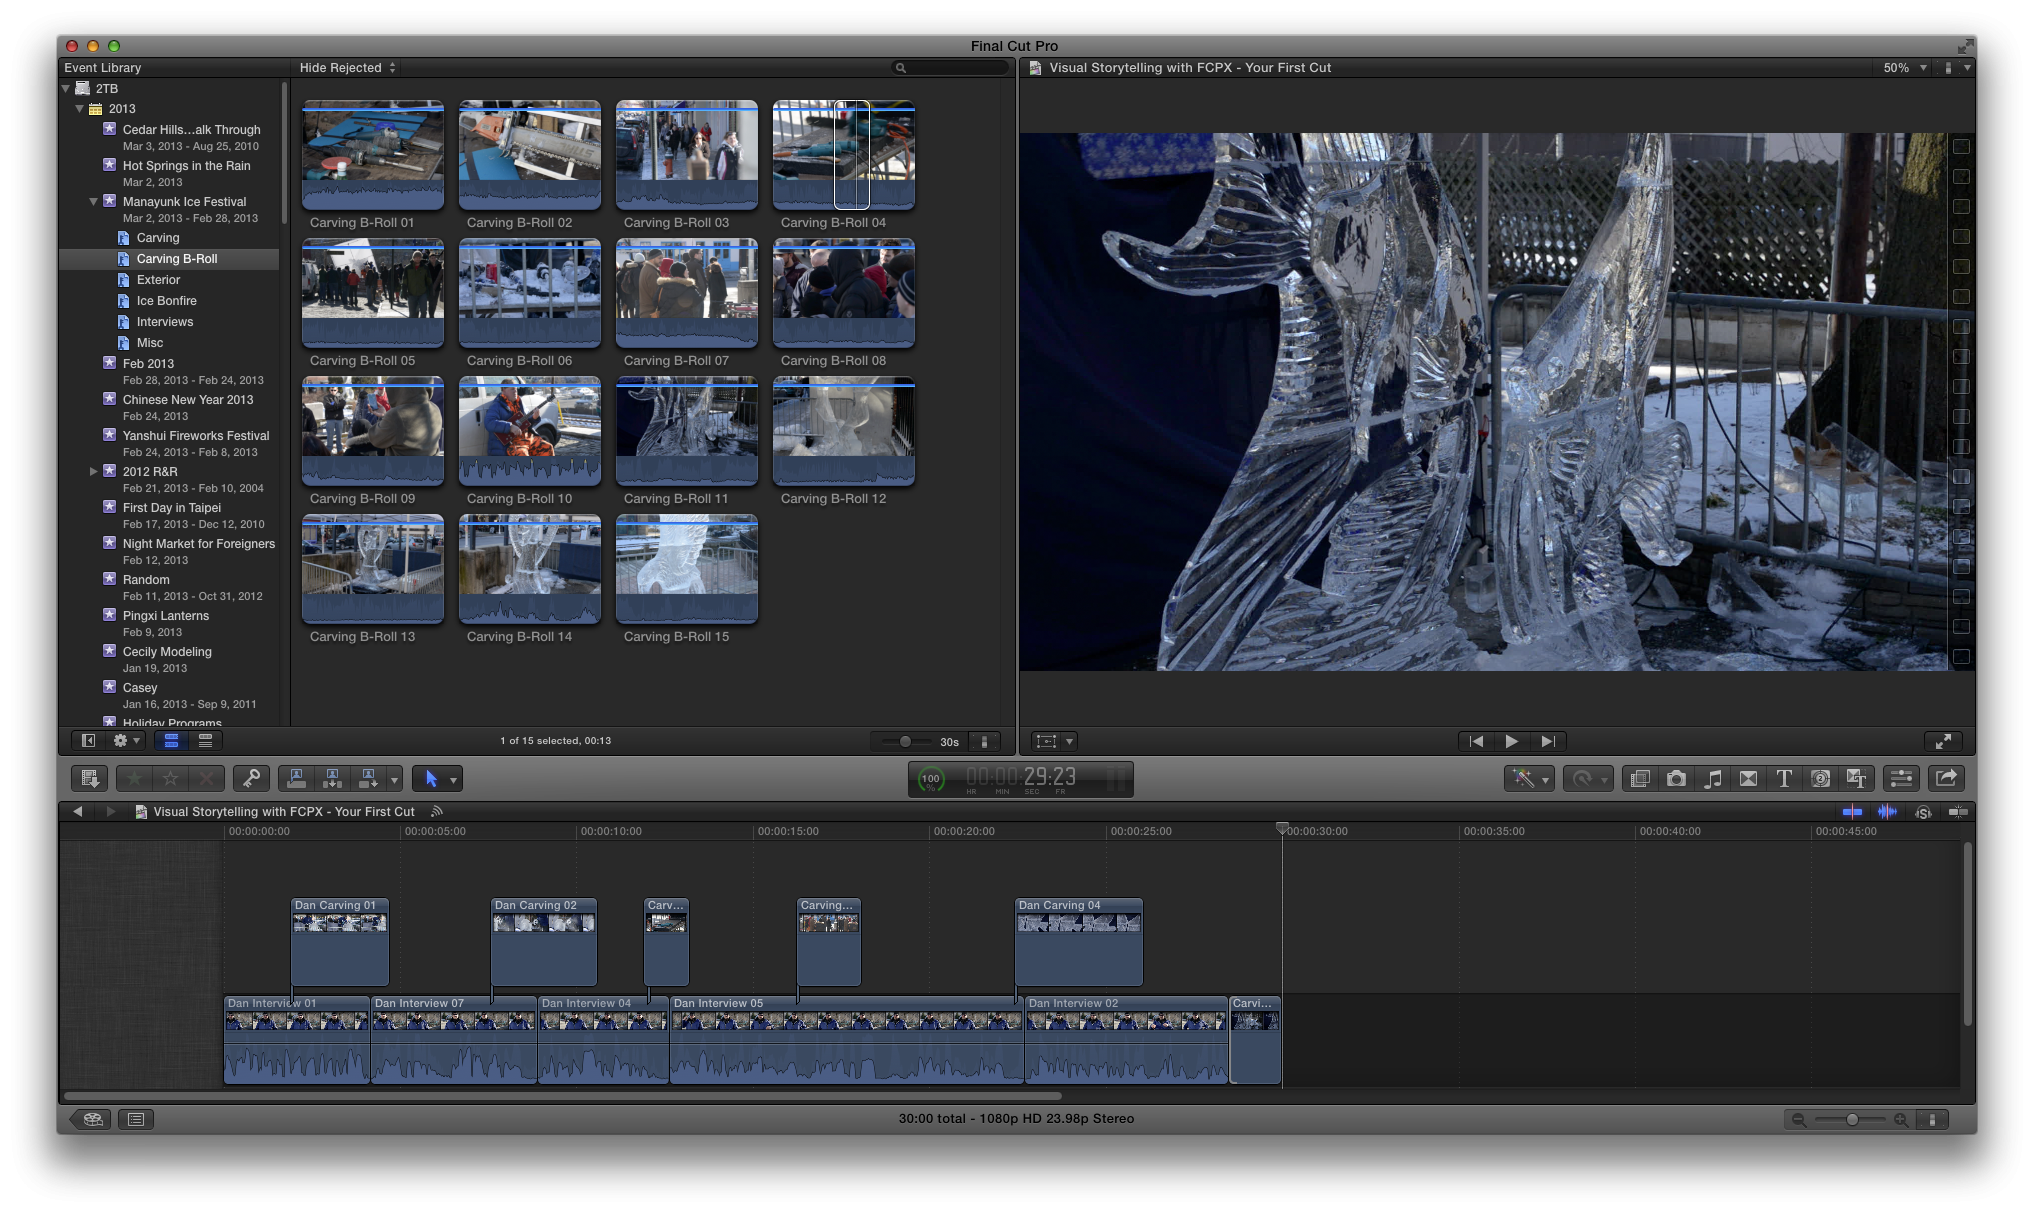
Task: Select the Interviews keyword collection
Action: [x=165, y=322]
